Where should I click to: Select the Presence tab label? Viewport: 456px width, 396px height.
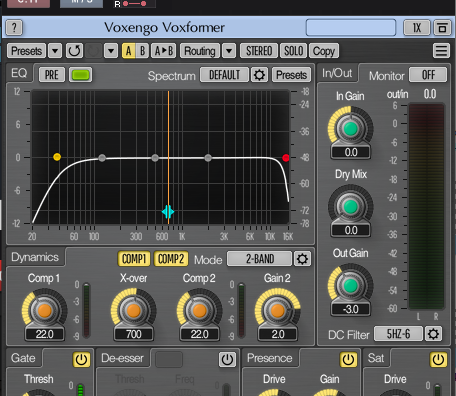270,358
